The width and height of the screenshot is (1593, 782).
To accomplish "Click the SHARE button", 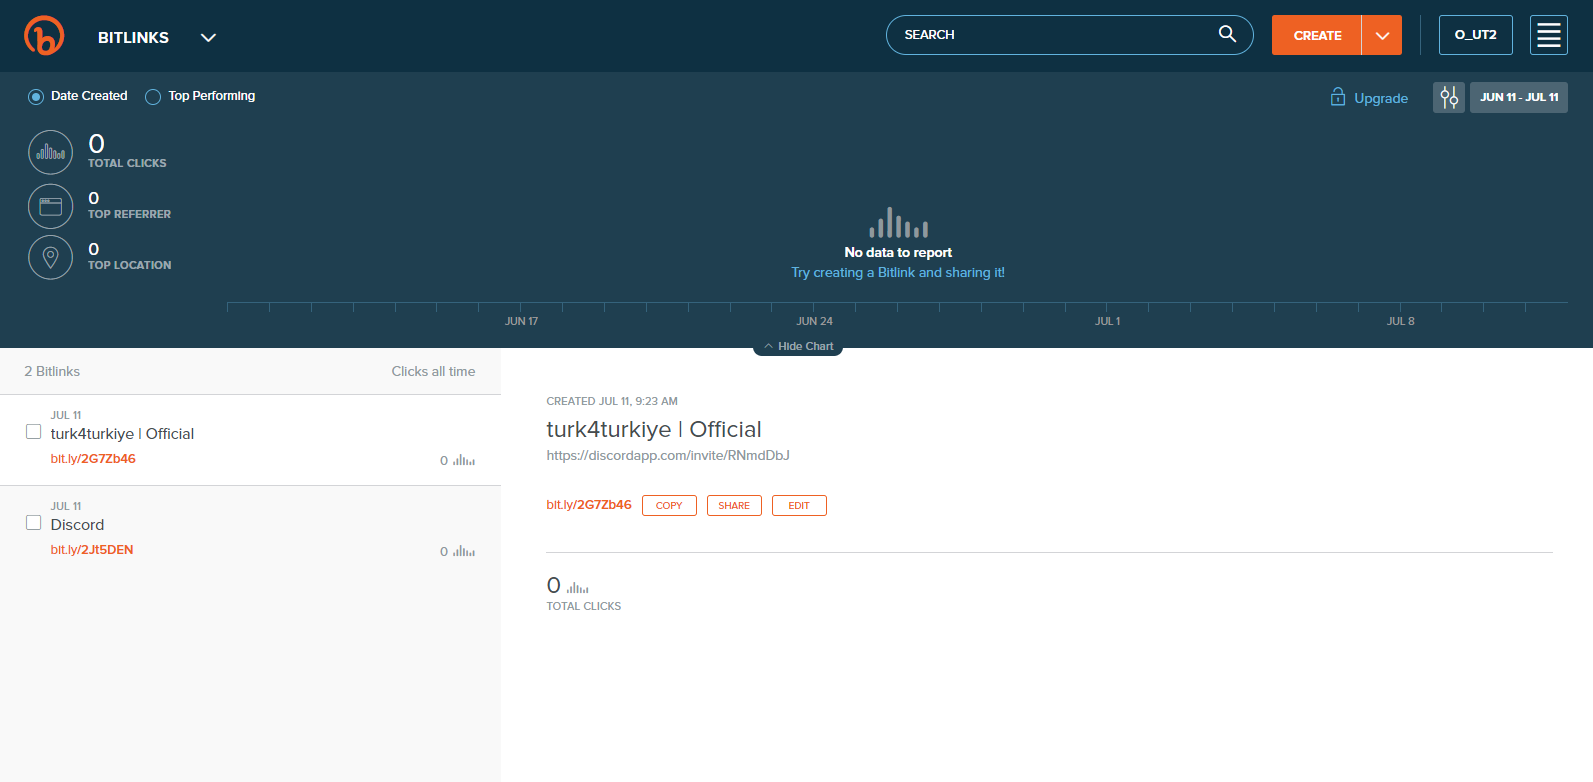I will click(x=734, y=506).
